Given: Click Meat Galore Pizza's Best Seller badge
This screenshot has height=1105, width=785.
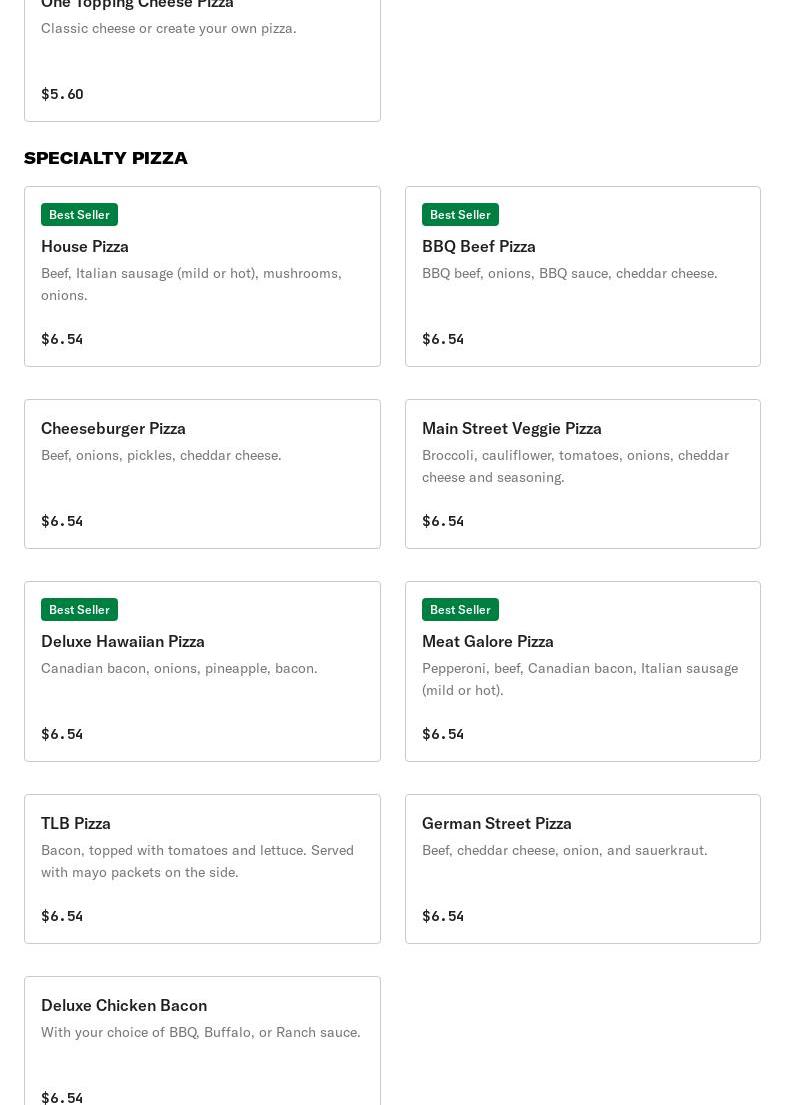Looking at the screenshot, I should pos(460,610).
